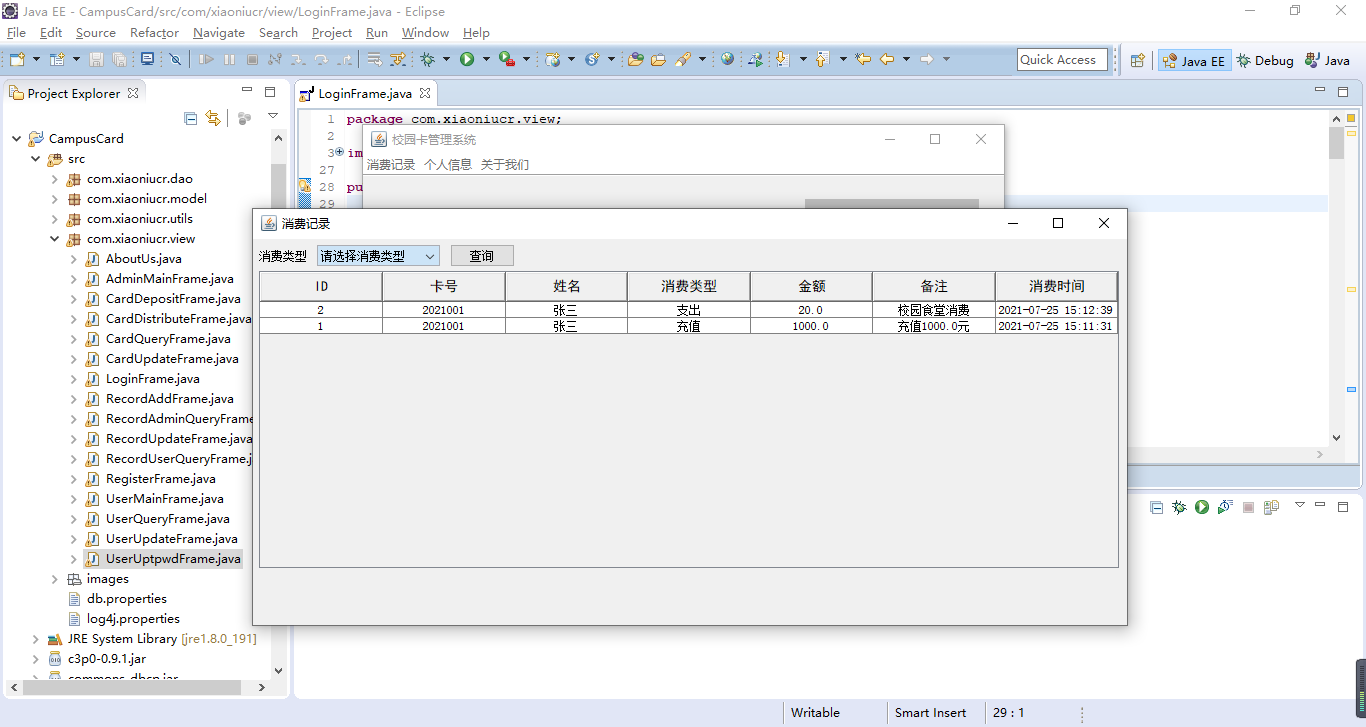The height and width of the screenshot is (727, 1366).
Task: Switch to the Java perspective
Action: click(1327, 60)
